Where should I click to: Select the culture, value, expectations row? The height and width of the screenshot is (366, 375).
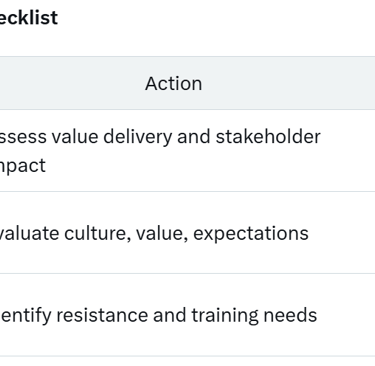[x=187, y=233]
